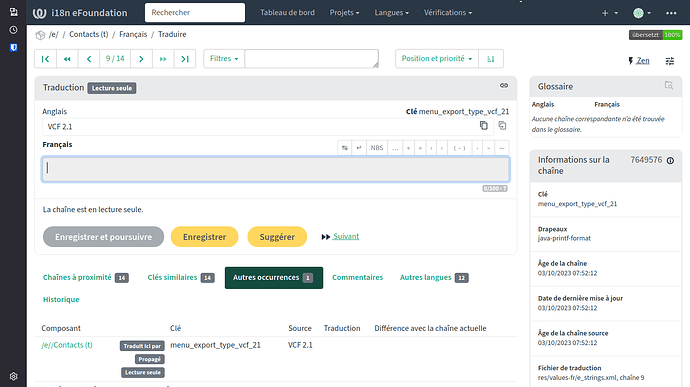Clone source text into translation icon
690x387 pixels.
502,125
